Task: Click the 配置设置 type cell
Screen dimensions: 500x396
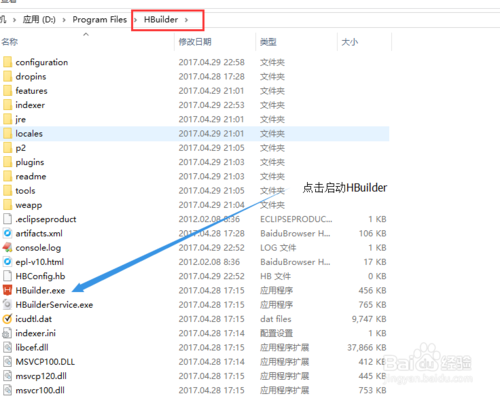Action: [x=276, y=333]
